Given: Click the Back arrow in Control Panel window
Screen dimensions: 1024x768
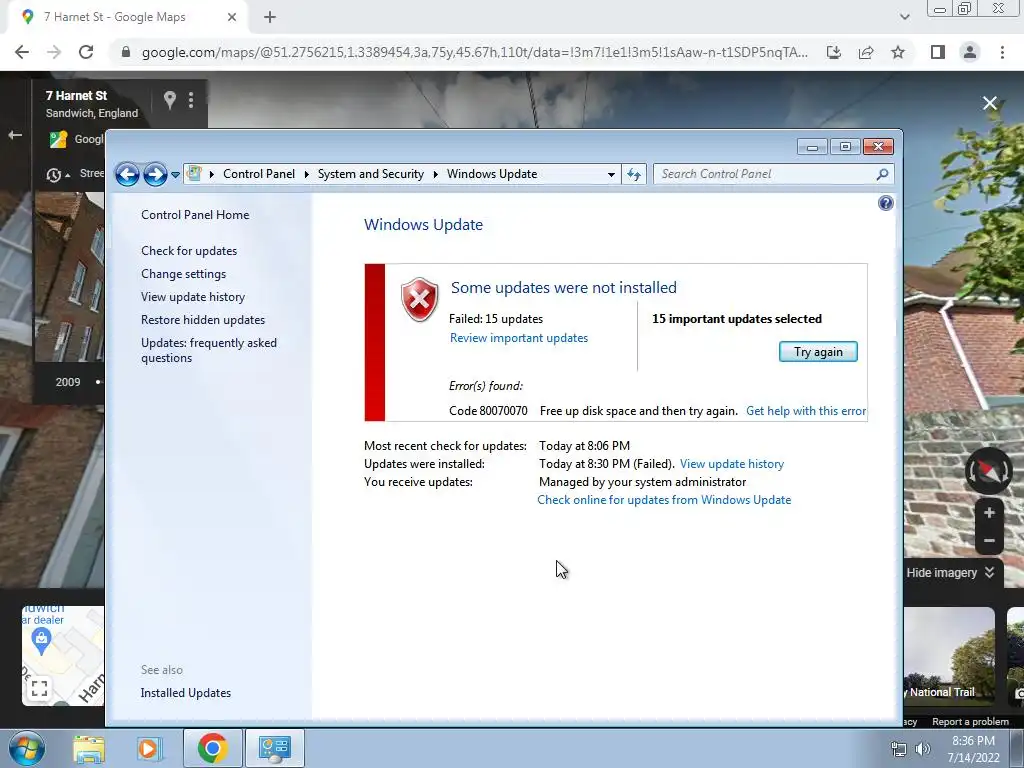Looking at the screenshot, I should pyautogui.click(x=127, y=174).
